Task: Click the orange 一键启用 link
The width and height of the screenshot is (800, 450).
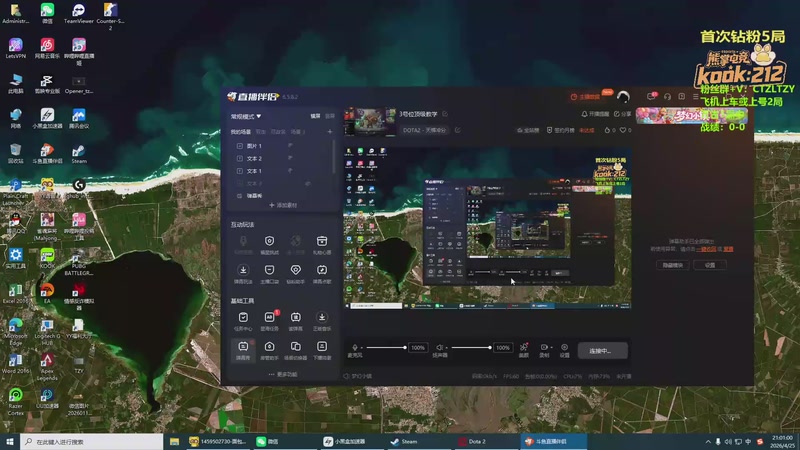Action: 706,249
